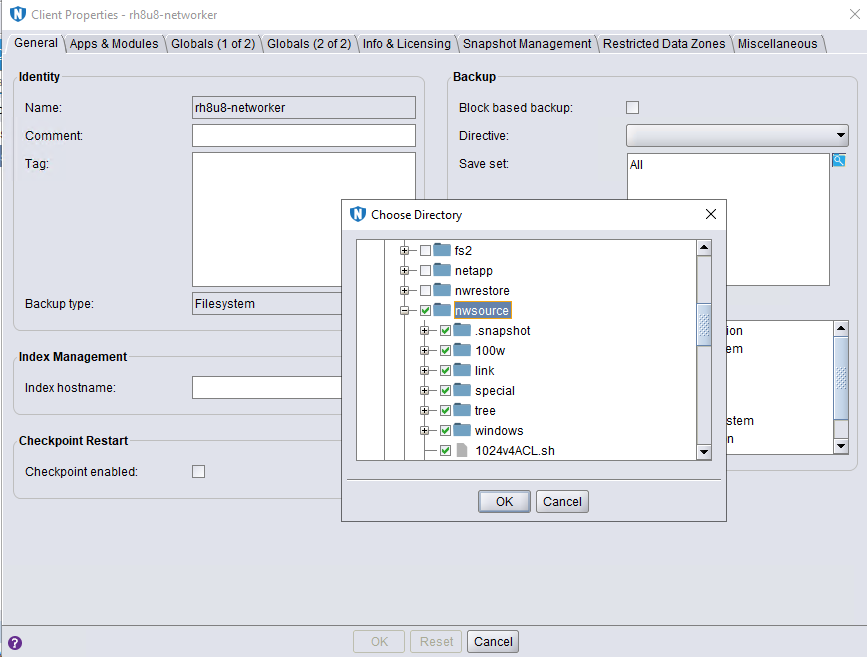Click the directory tree scroll down arrow
Viewport: 867px width, 657px height.
[x=704, y=452]
